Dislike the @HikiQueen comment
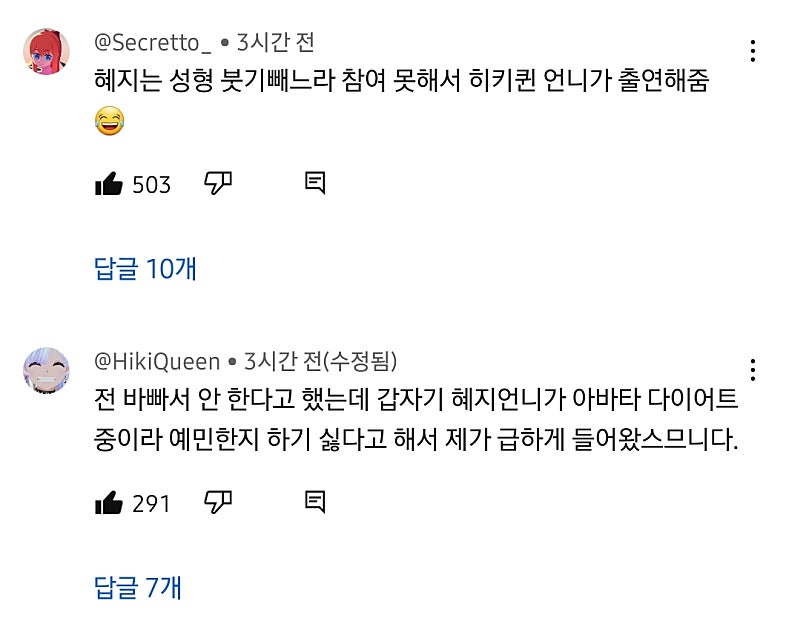This screenshot has height=627, width=800. click(218, 502)
